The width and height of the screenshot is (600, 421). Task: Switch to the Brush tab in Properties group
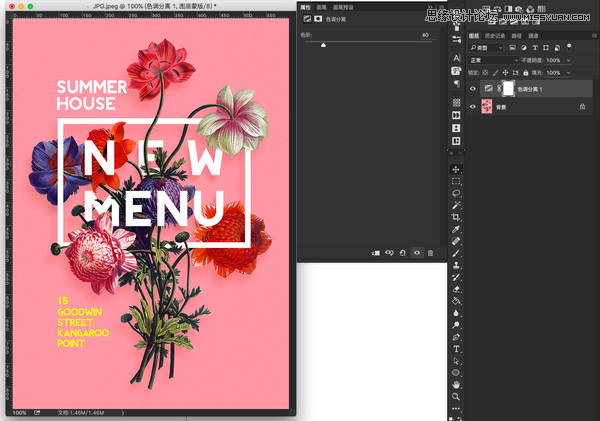[321, 7]
